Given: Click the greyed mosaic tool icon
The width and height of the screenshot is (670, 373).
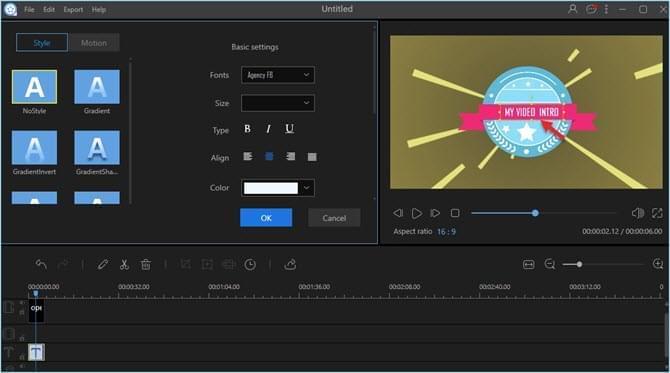Looking at the screenshot, I should (x=229, y=264).
